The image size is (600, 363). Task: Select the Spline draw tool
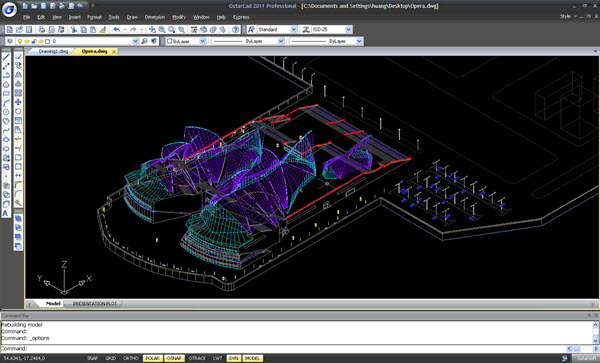(6, 130)
